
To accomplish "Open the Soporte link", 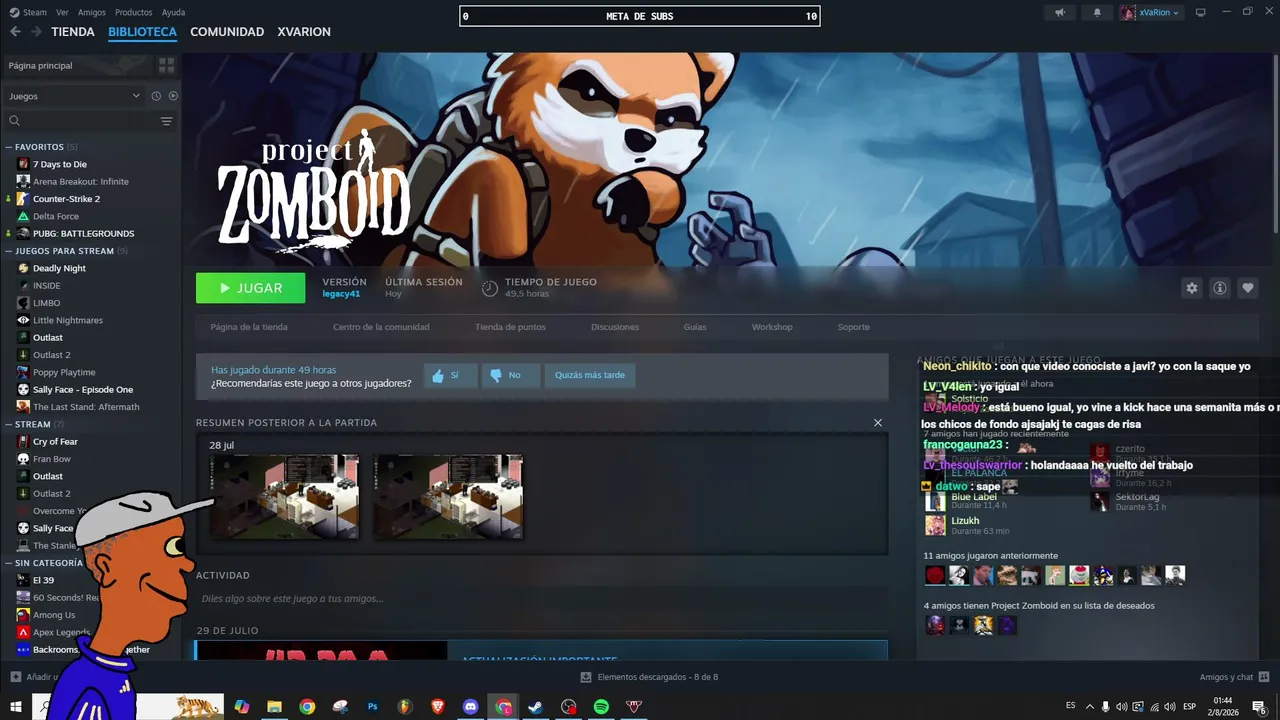I will tap(854, 327).
